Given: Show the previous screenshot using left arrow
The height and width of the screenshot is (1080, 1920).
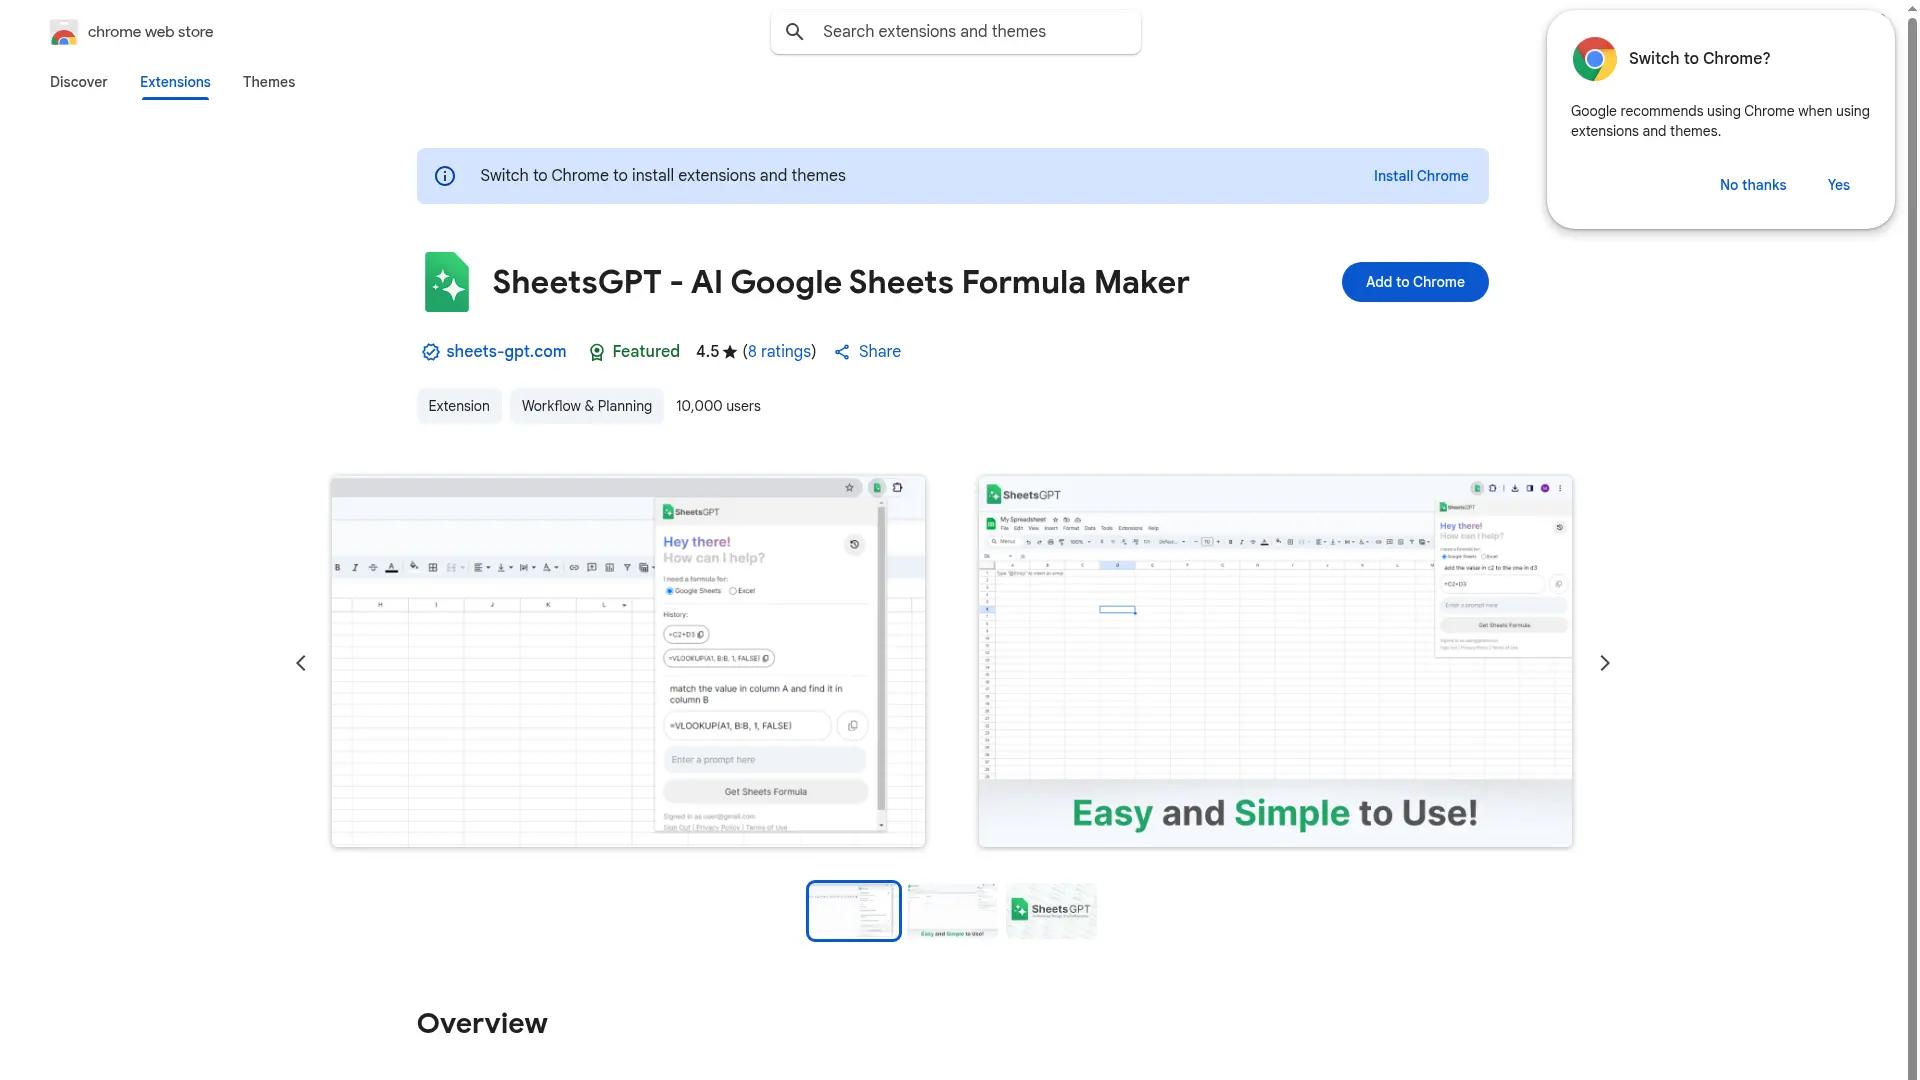Looking at the screenshot, I should click(x=301, y=662).
